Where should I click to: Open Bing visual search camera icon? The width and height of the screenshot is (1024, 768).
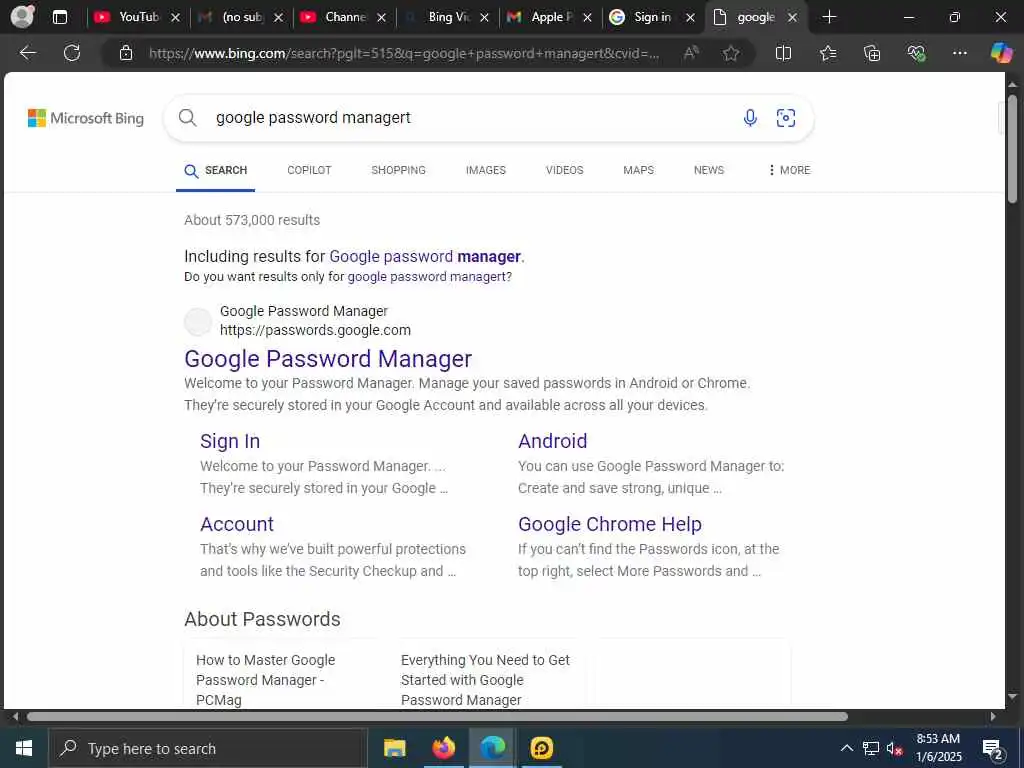point(786,118)
